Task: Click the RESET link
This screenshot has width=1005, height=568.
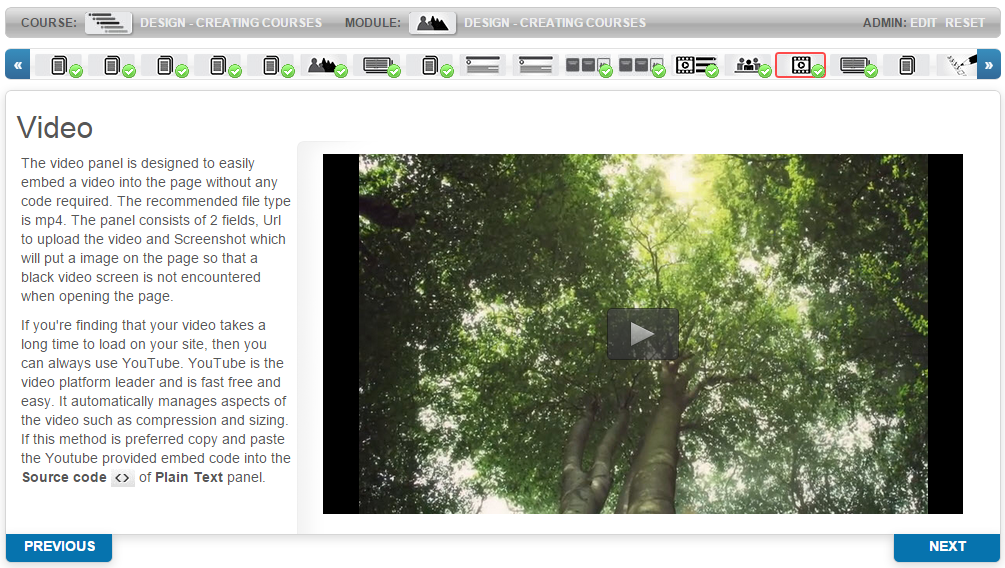Action: coord(965,23)
